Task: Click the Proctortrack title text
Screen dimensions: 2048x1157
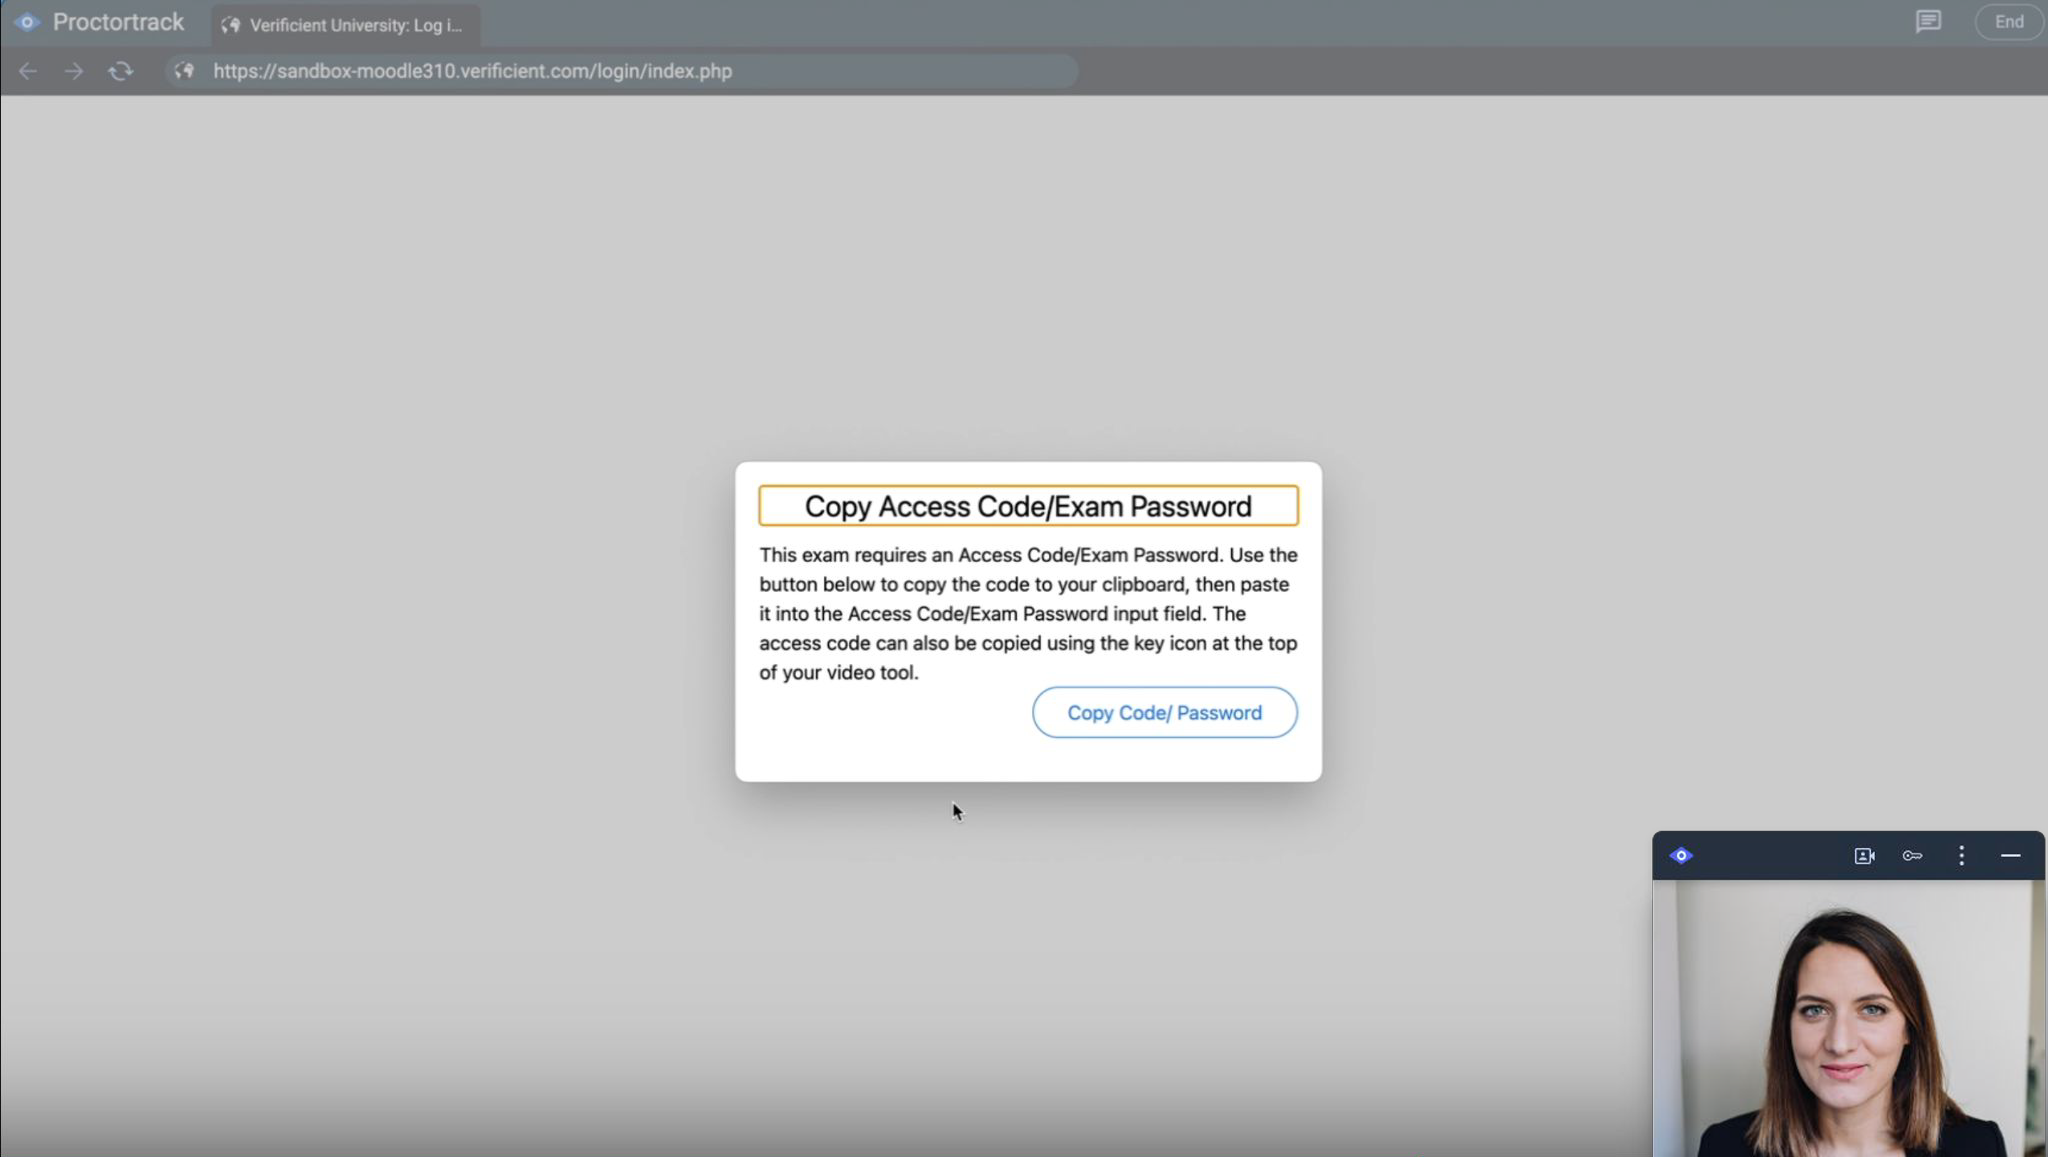Action: (x=118, y=22)
